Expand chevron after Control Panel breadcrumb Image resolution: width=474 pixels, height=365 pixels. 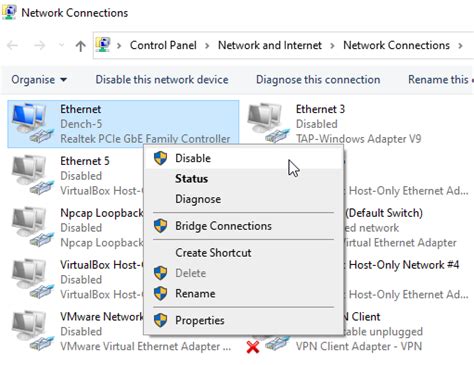pyautogui.click(x=207, y=46)
